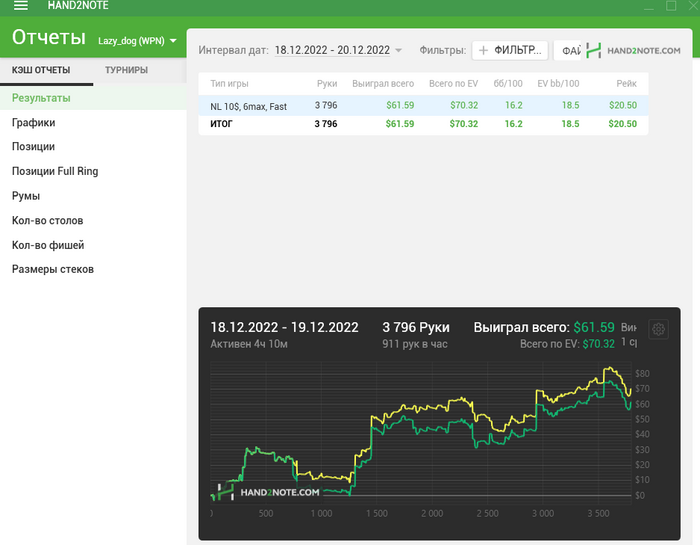The width and height of the screenshot is (700, 545).
Task: Open Кол-во столов report
Action: click(93, 220)
